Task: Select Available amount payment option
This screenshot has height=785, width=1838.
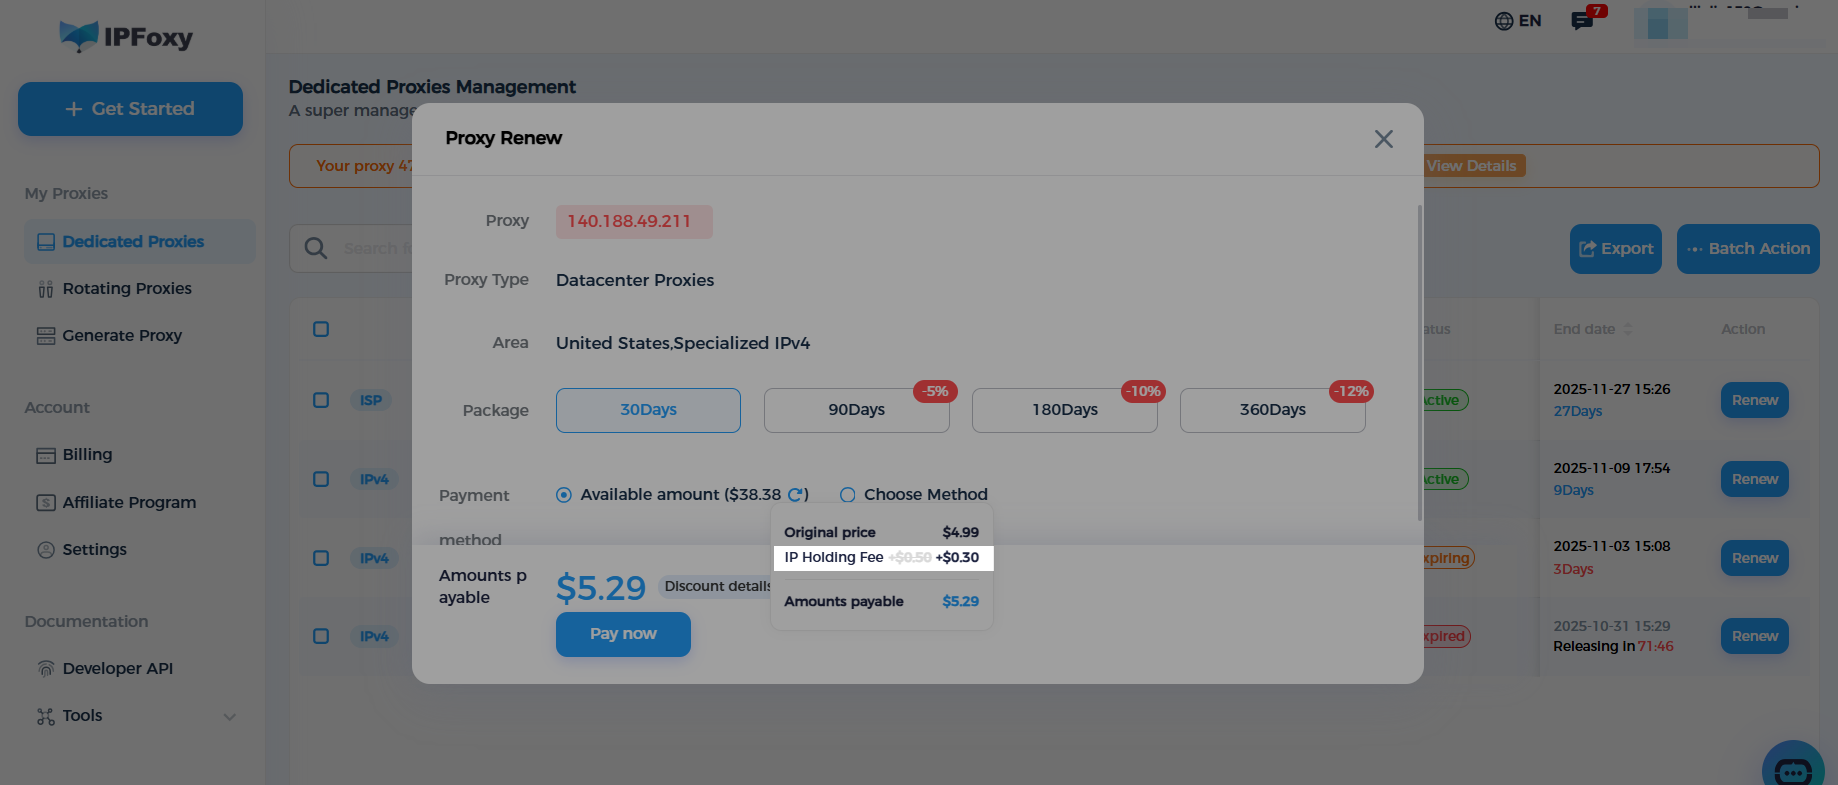Action: [x=564, y=494]
